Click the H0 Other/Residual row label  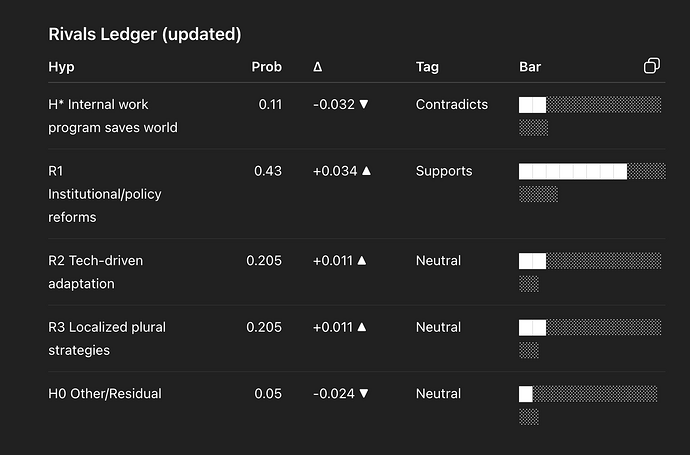(x=104, y=394)
